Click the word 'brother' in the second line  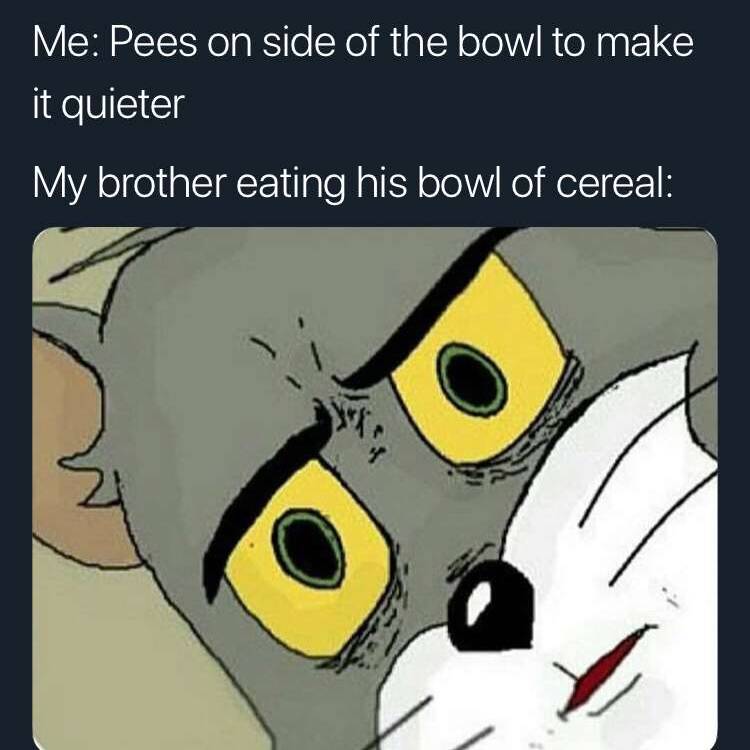(162, 183)
